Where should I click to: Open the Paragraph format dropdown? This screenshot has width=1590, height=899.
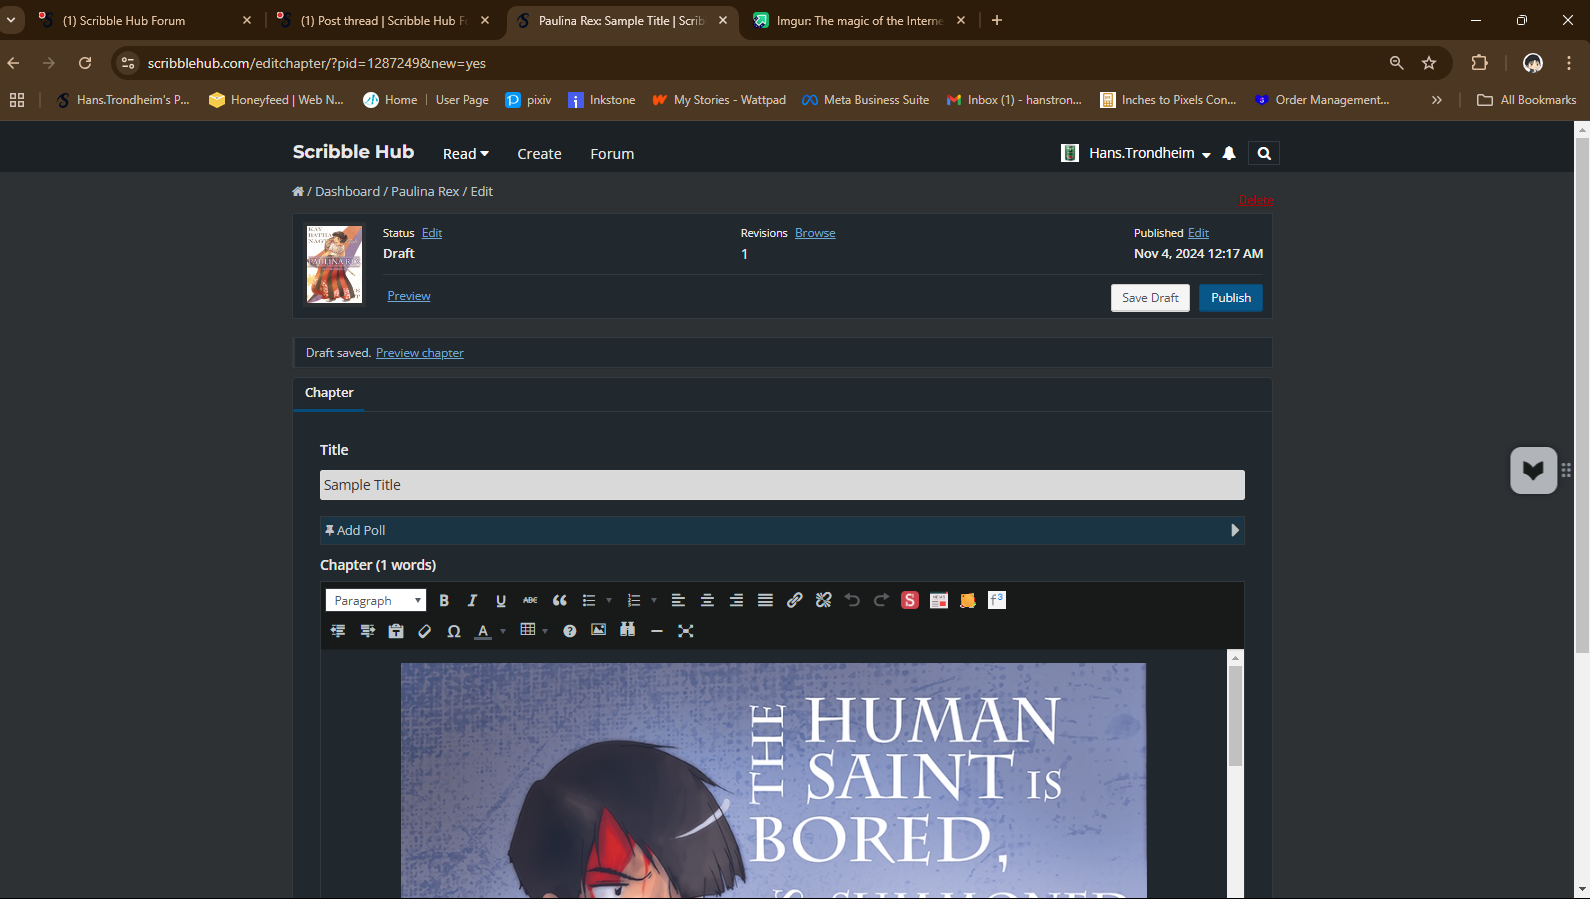coord(376,601)
